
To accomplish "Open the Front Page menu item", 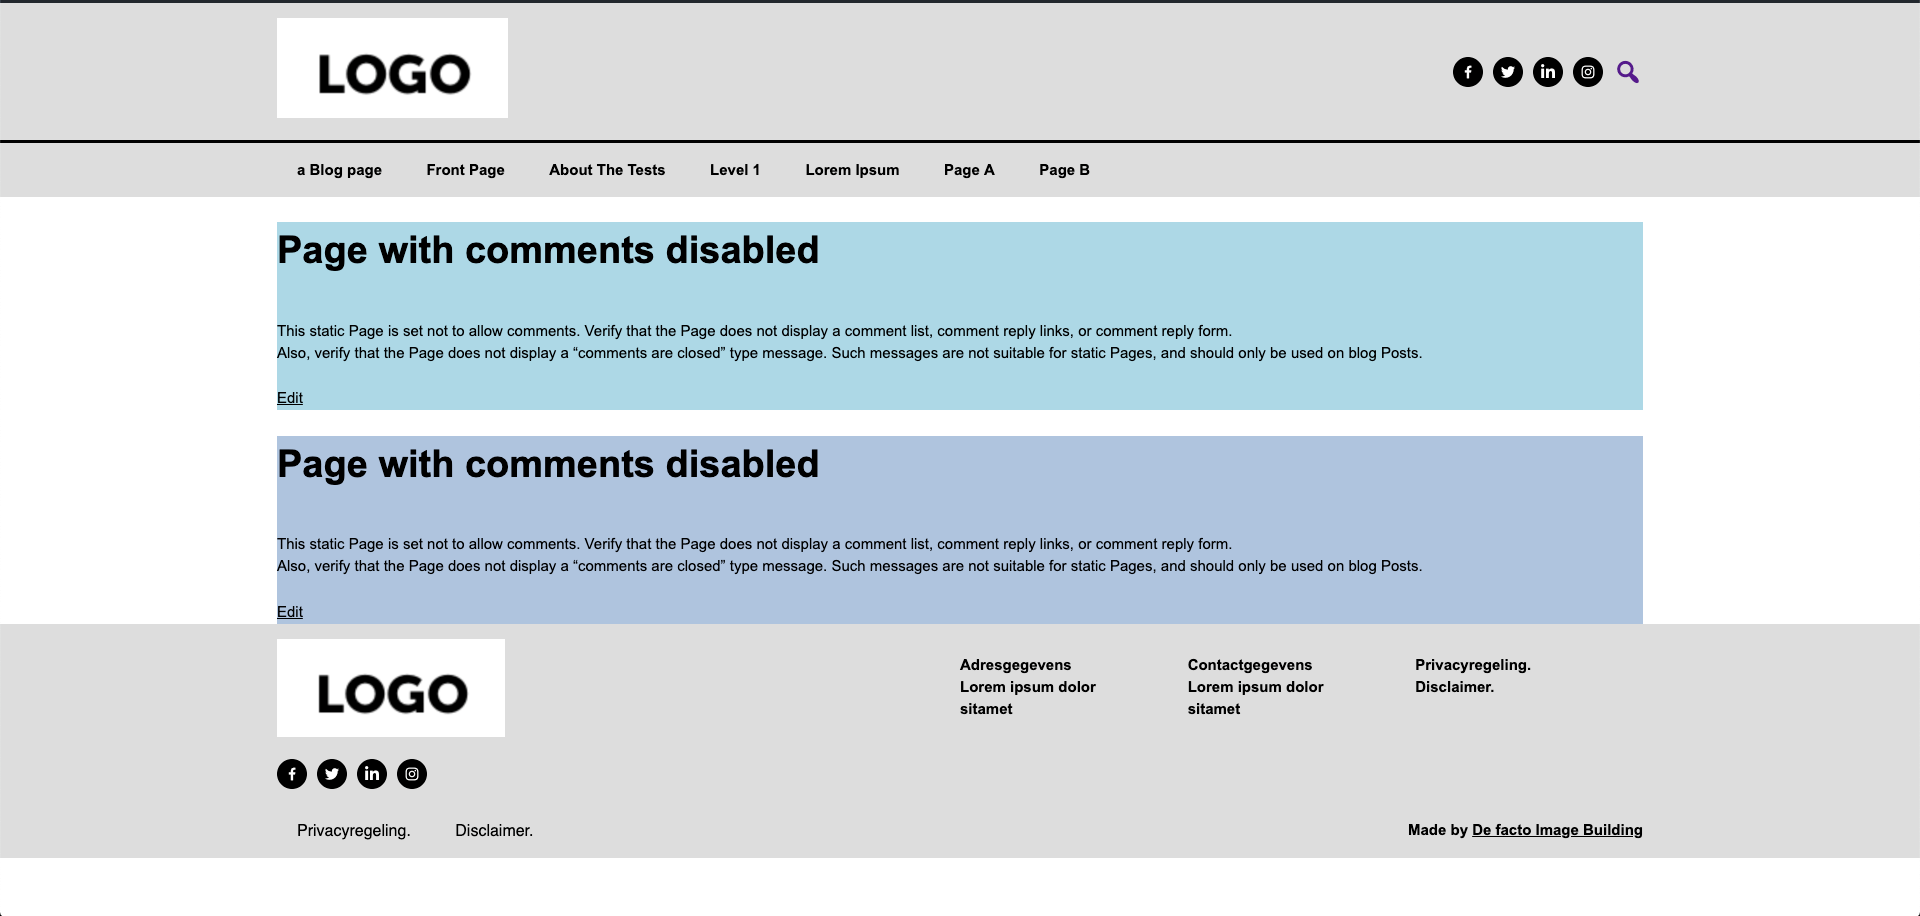I will [x=465, y=170].
